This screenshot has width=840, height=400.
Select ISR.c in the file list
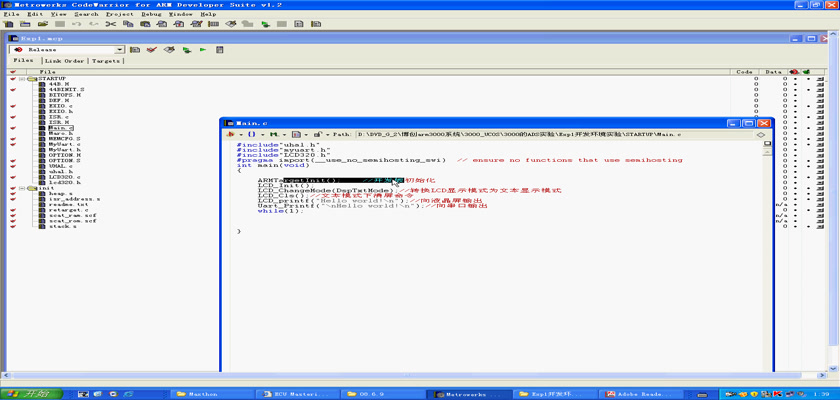(58, 117)
